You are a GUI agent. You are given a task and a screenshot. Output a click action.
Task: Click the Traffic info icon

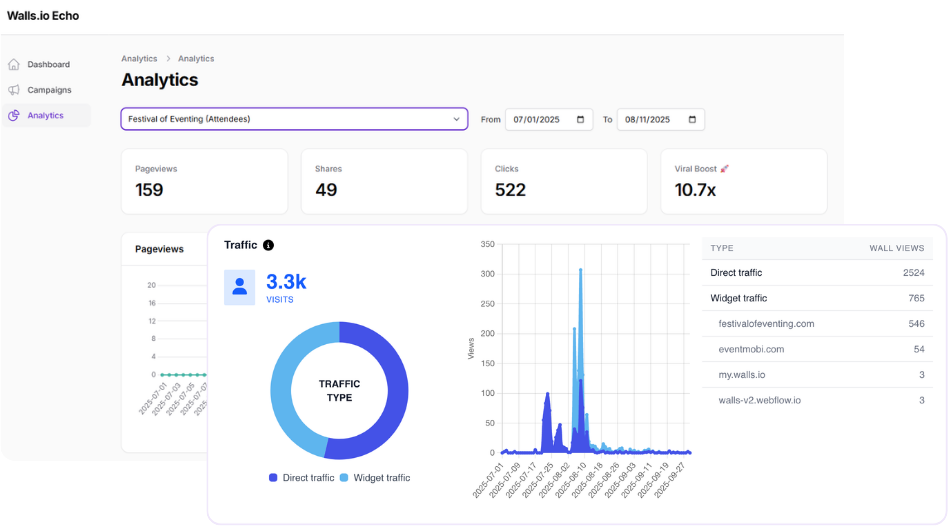268,245
